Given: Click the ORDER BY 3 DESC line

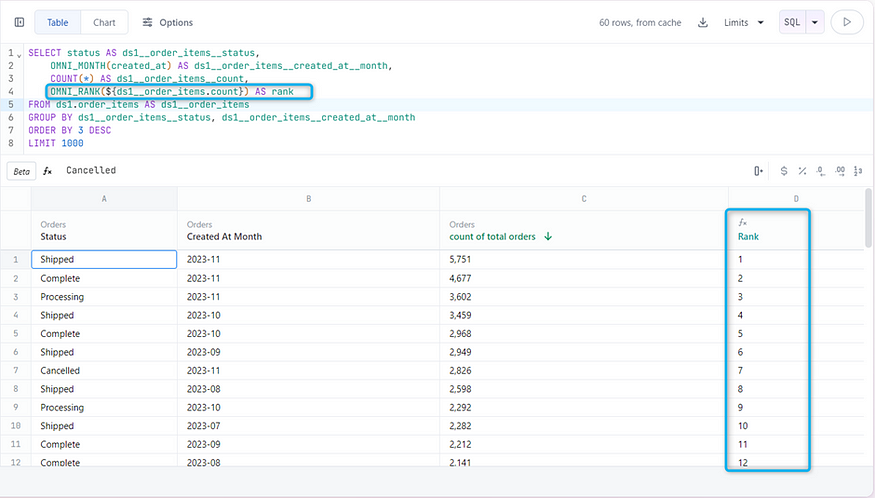Looking at the screenshot, I should pyautogui.click(x=70, y=131).
